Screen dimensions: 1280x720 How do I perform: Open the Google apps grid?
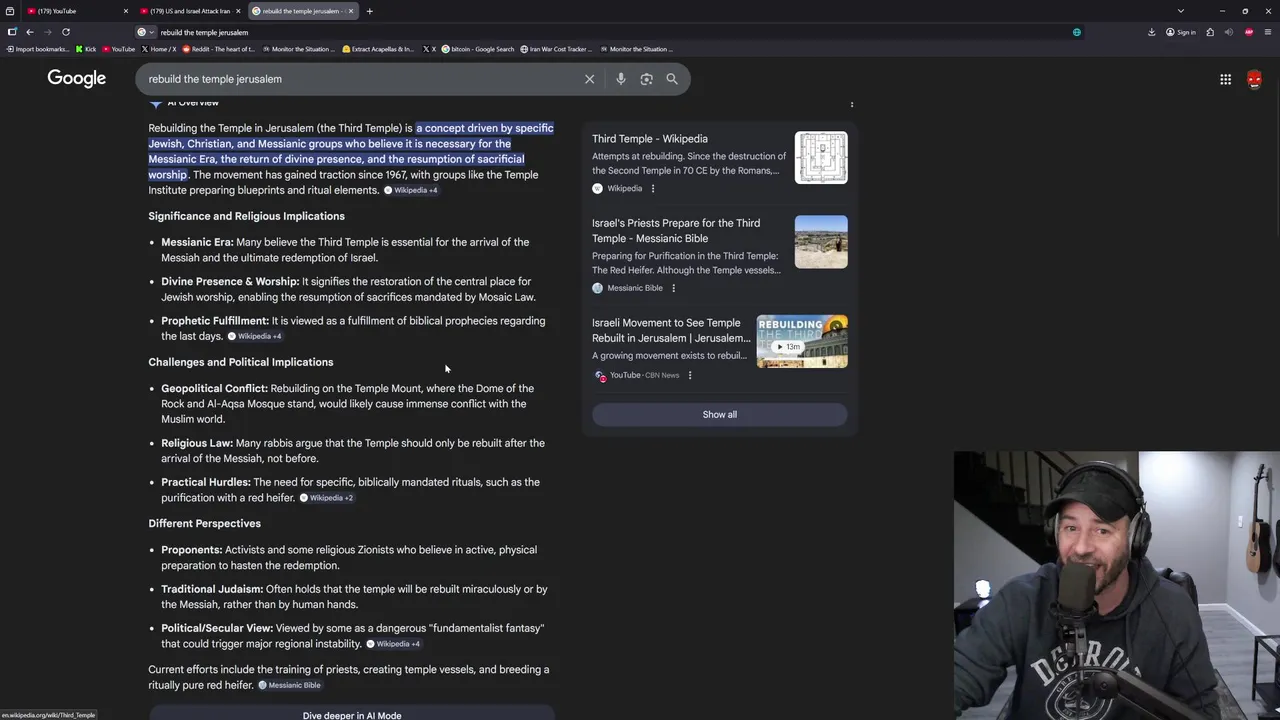[x=1225, y=80]
